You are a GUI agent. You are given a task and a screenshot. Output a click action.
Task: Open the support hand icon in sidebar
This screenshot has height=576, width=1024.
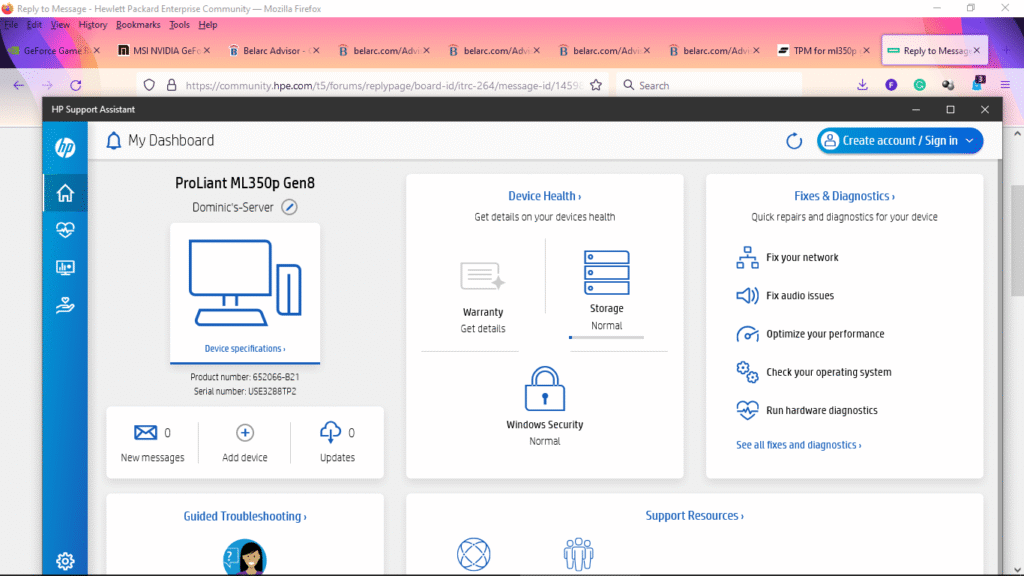65,305
